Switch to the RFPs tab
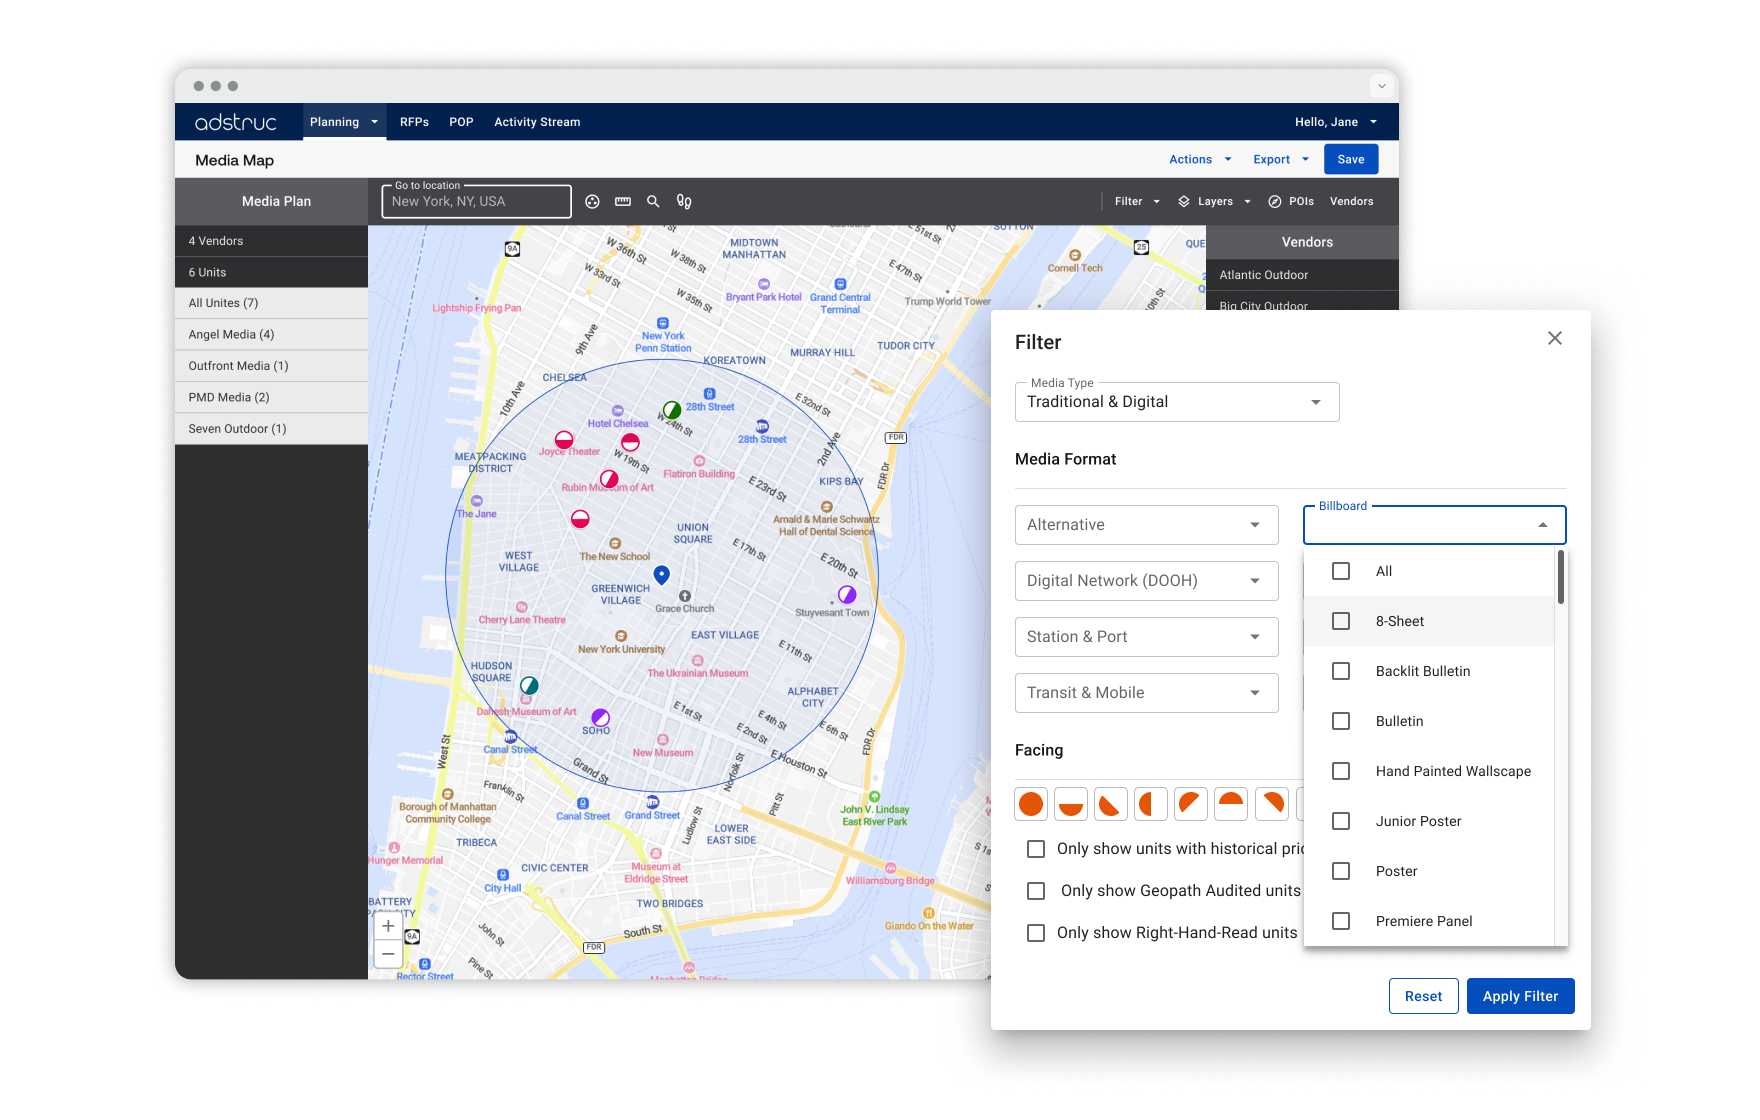The height and width of the screenshot is (1120, 1760). click(413, 121)
